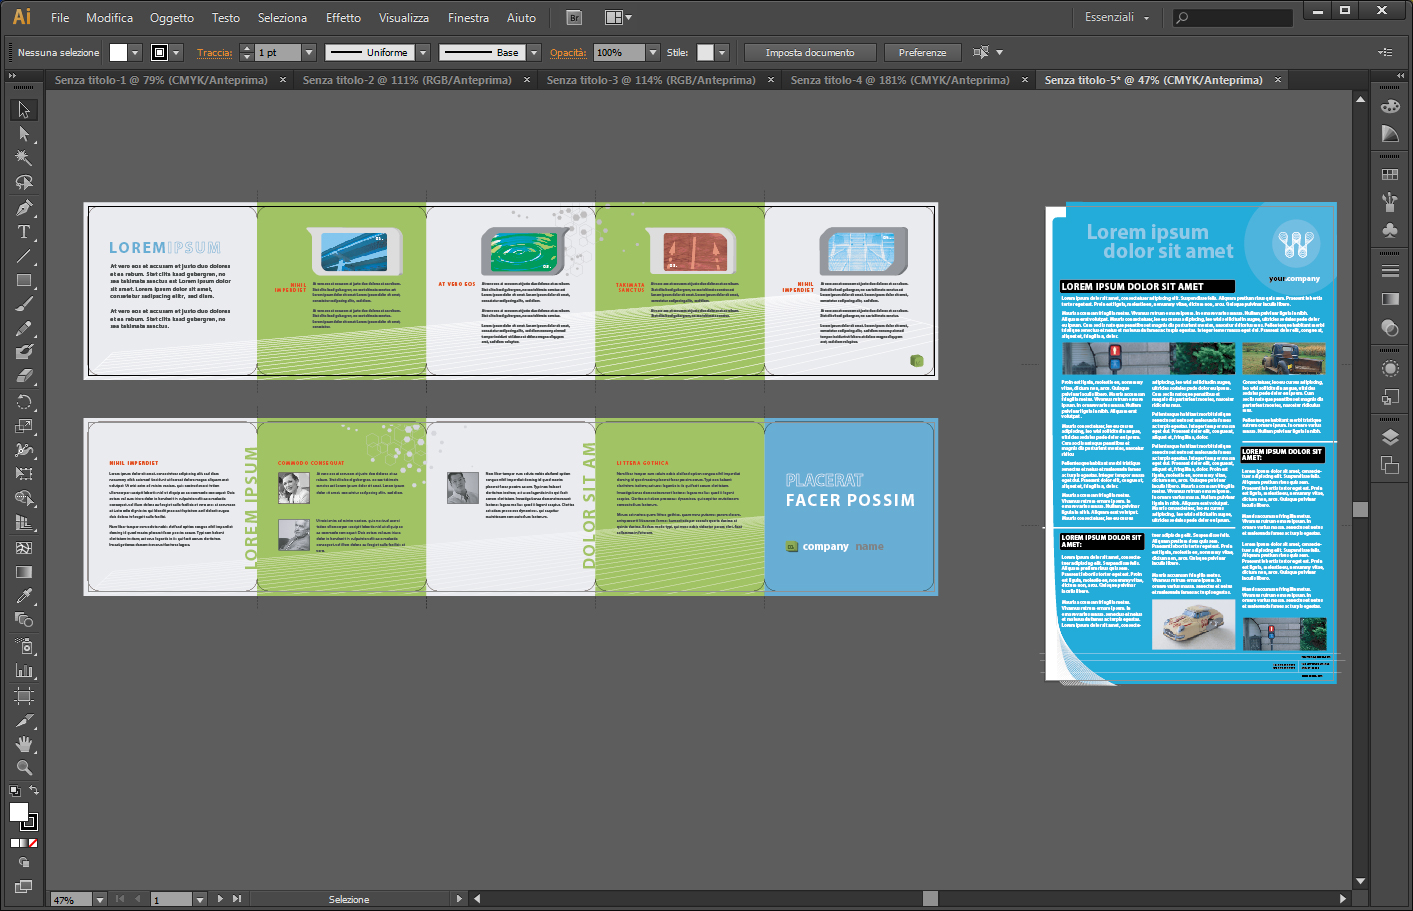Switch to the Senza titolo-3 tab
1413x911 pixels.
point(650,80)
